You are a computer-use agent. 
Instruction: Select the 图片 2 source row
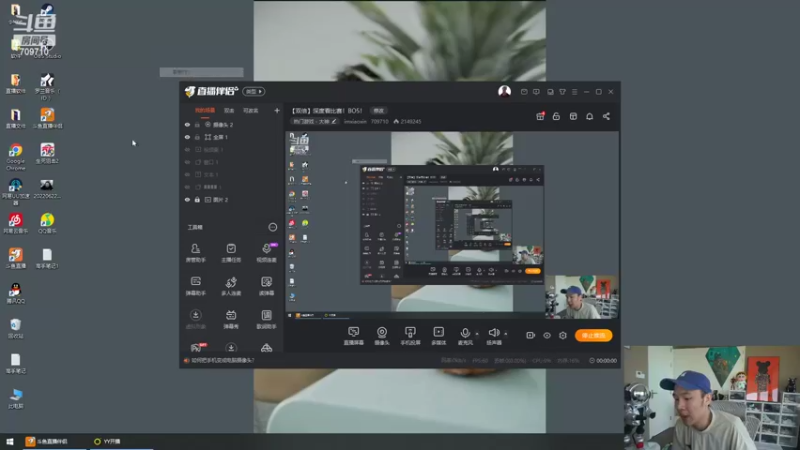232,199
